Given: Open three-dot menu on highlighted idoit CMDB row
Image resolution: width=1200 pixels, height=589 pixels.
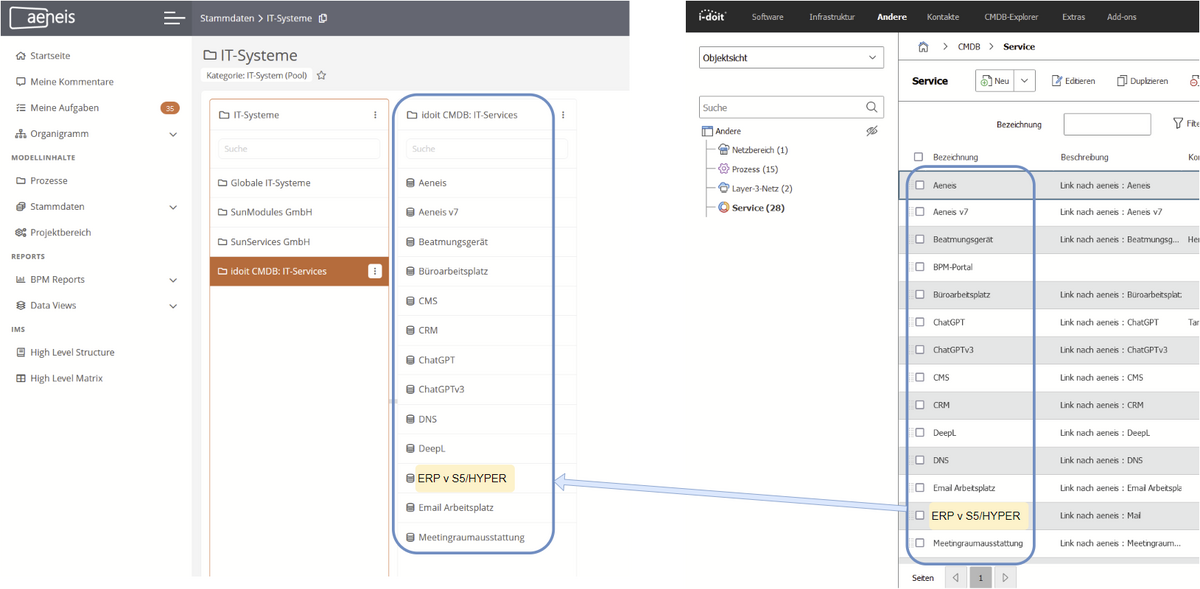Looking at the screenshot, I should pos(375,271).
